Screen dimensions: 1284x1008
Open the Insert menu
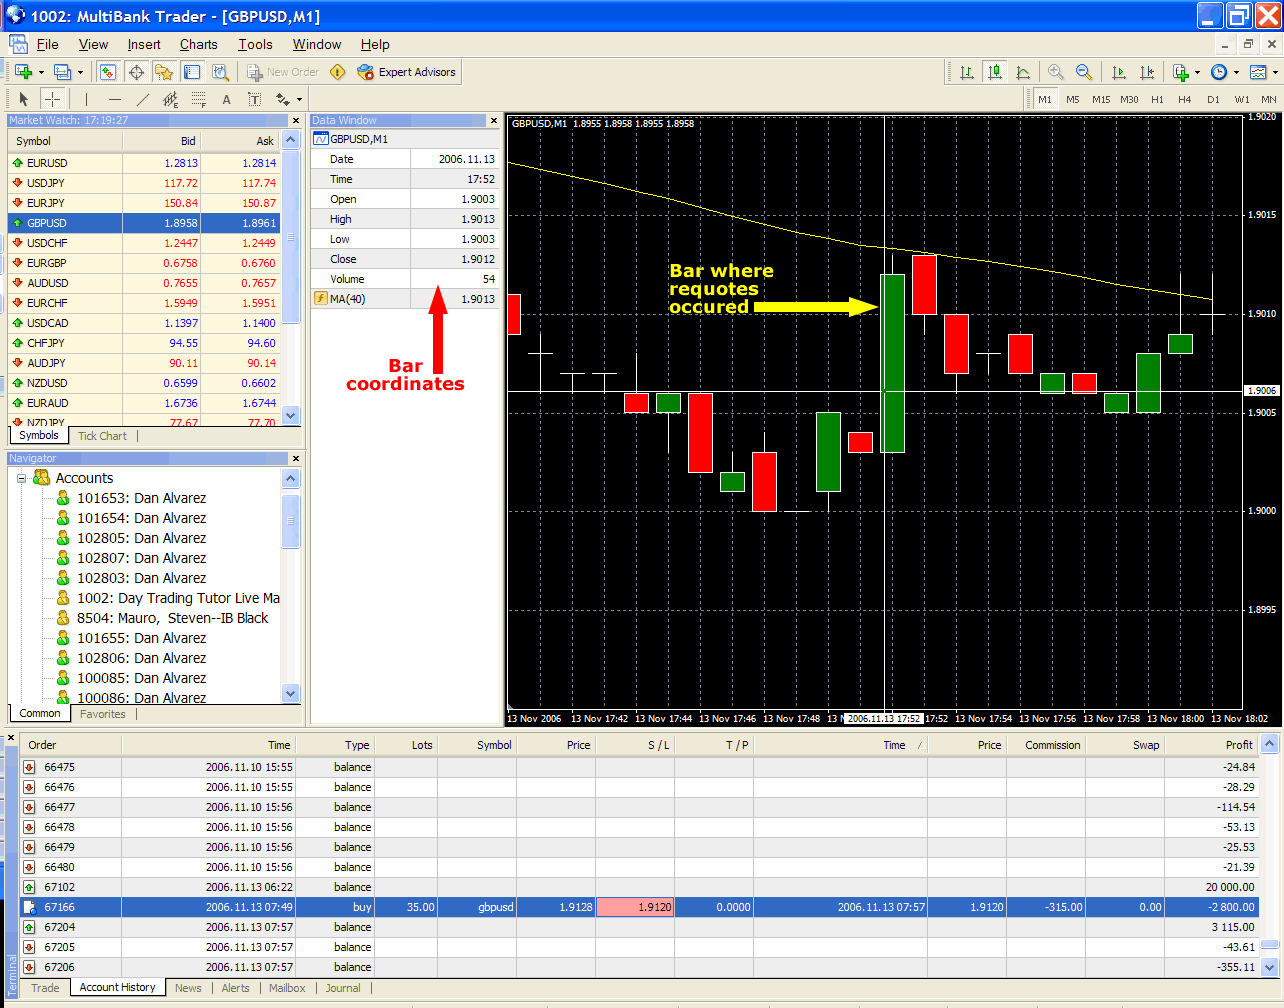tap(144, 44)
